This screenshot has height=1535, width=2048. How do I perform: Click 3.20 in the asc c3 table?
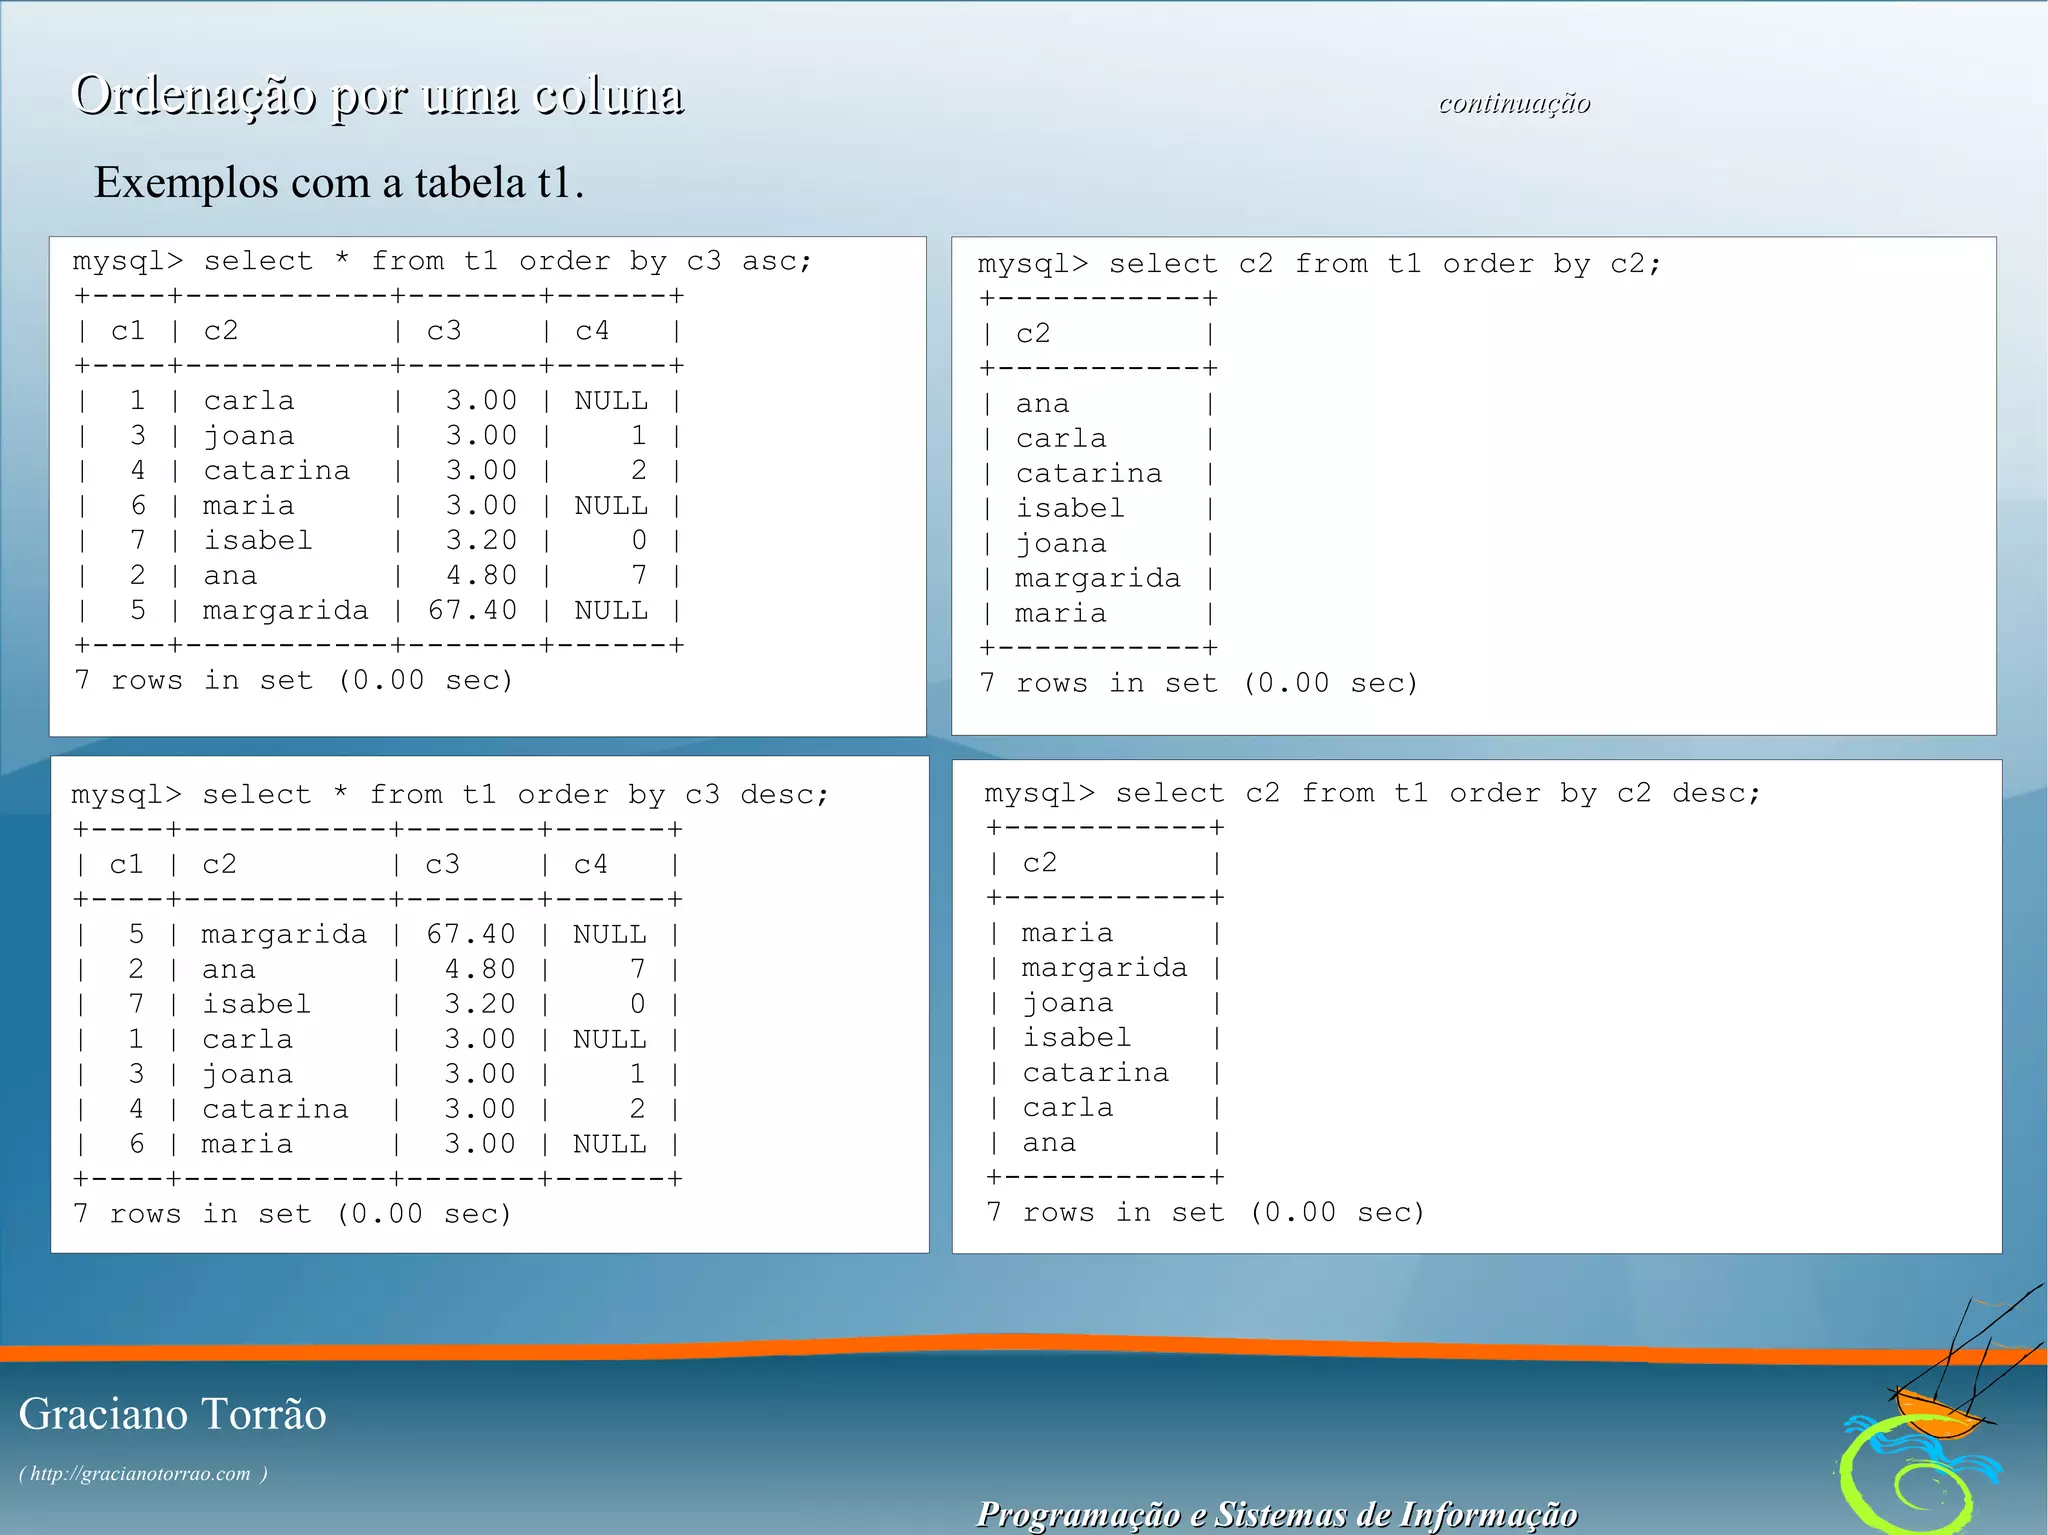(x=481, y=540)
